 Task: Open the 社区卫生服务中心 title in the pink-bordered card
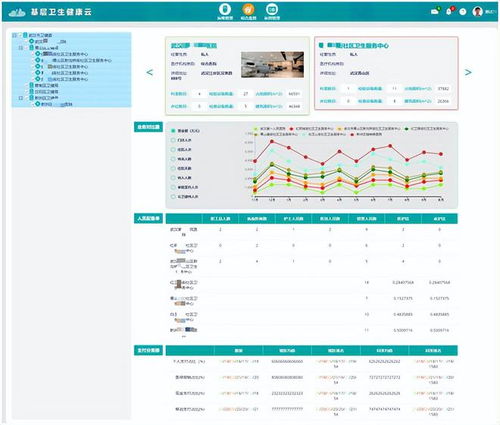coord(358,45)
